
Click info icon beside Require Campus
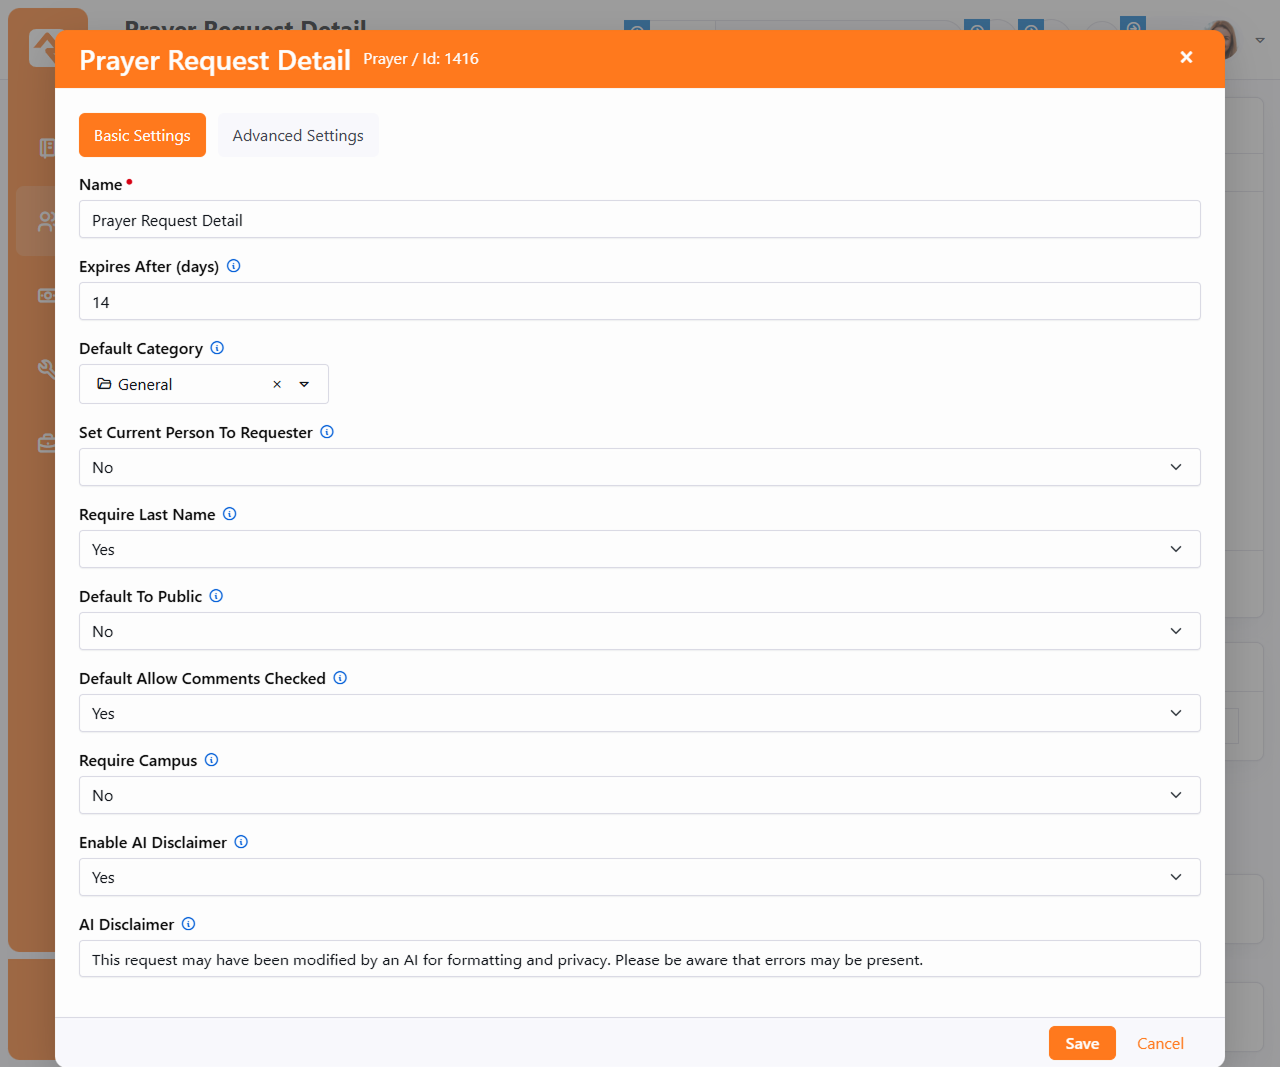point(211,760)
